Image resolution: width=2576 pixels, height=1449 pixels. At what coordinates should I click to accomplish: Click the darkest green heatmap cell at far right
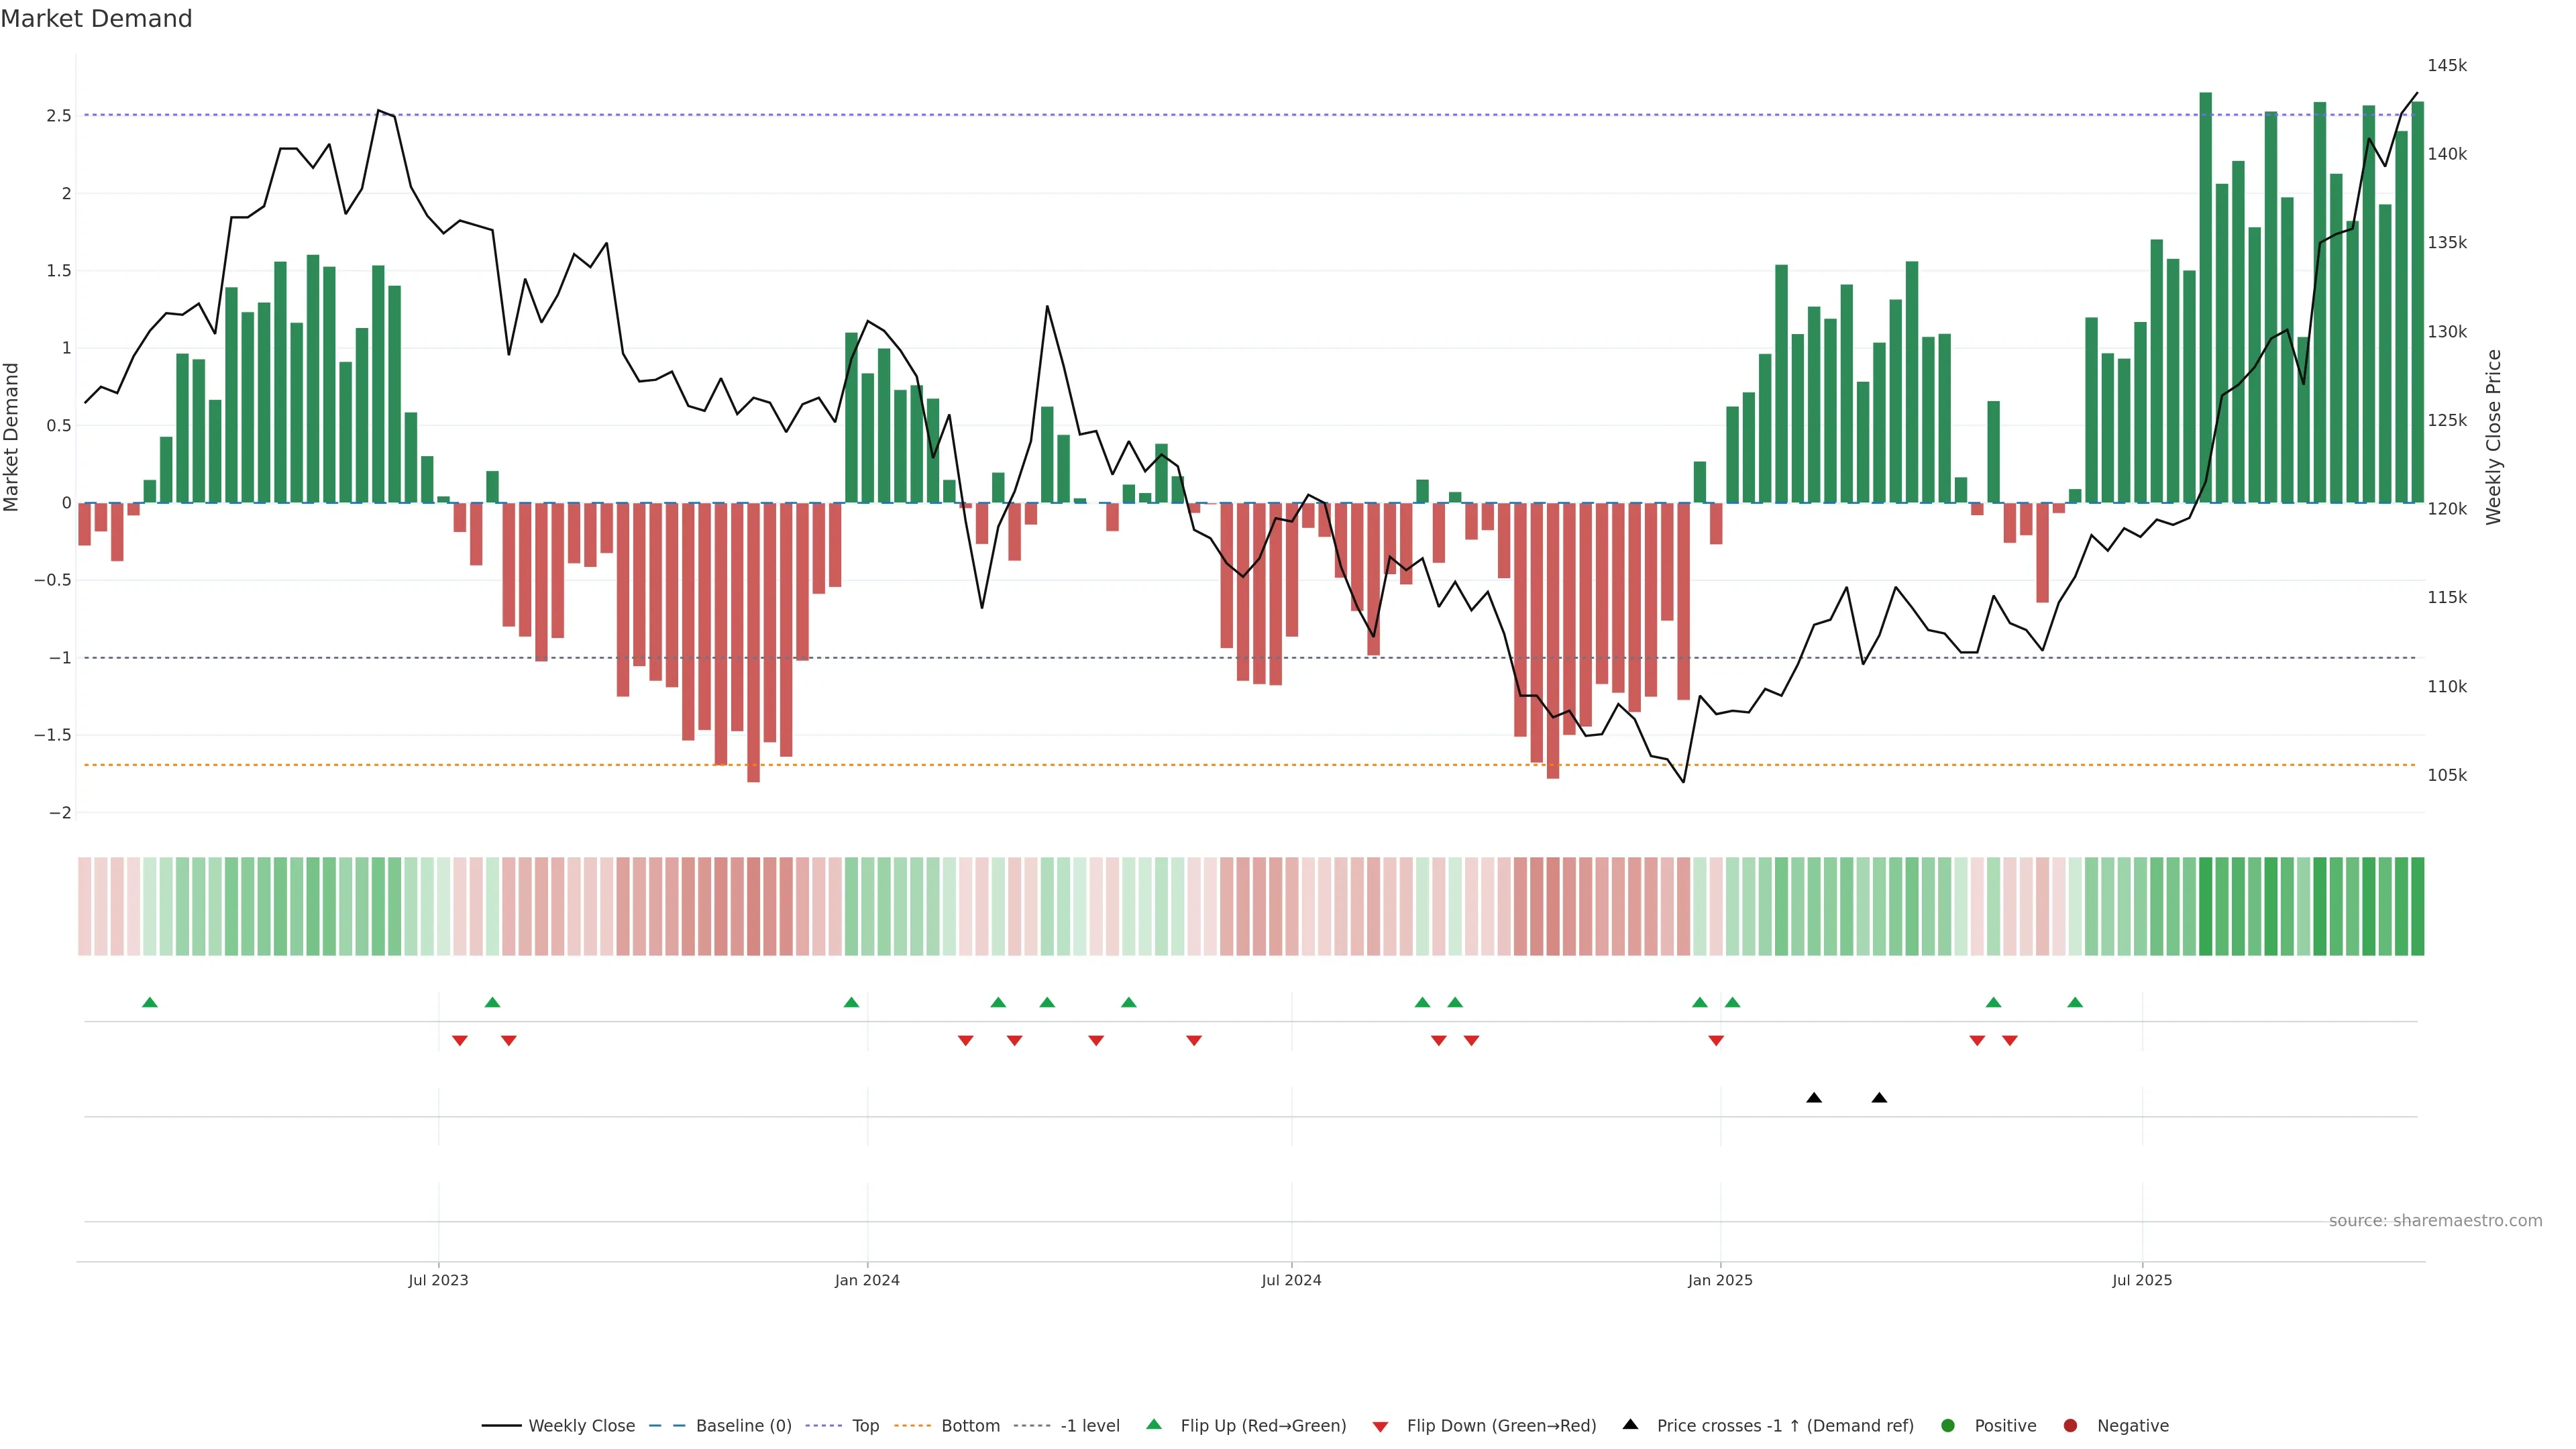click(x=2417, y=906)
